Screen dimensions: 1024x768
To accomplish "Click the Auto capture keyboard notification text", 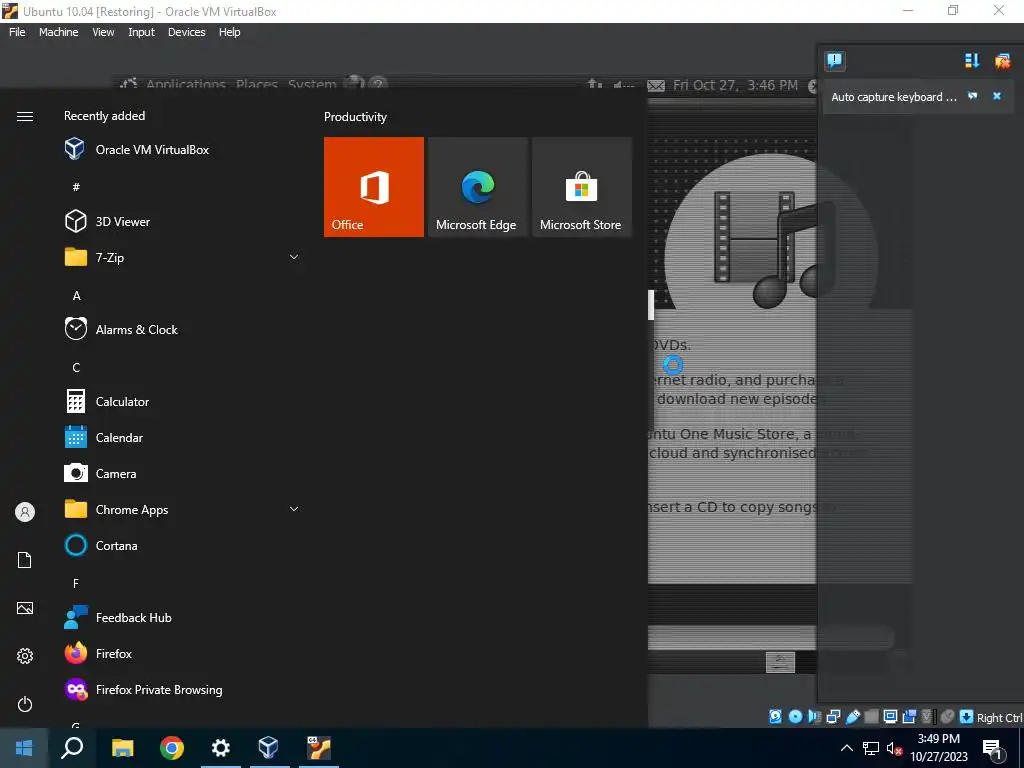I will [893, 97].
